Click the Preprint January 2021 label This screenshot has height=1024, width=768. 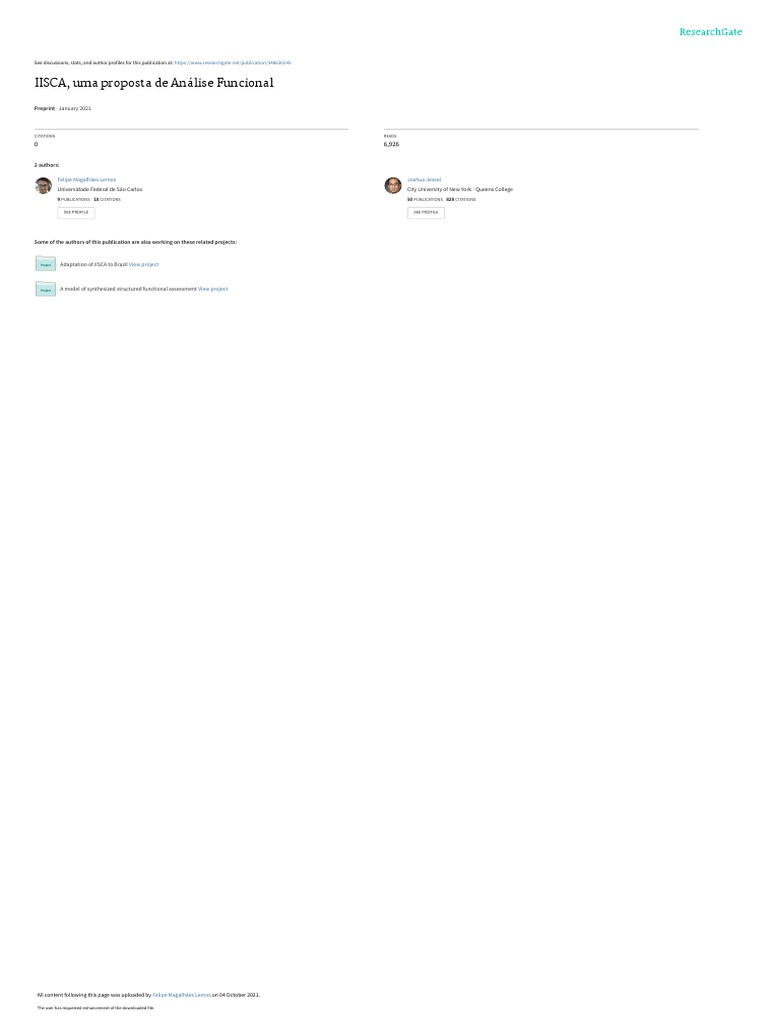[x=63, y=108]
